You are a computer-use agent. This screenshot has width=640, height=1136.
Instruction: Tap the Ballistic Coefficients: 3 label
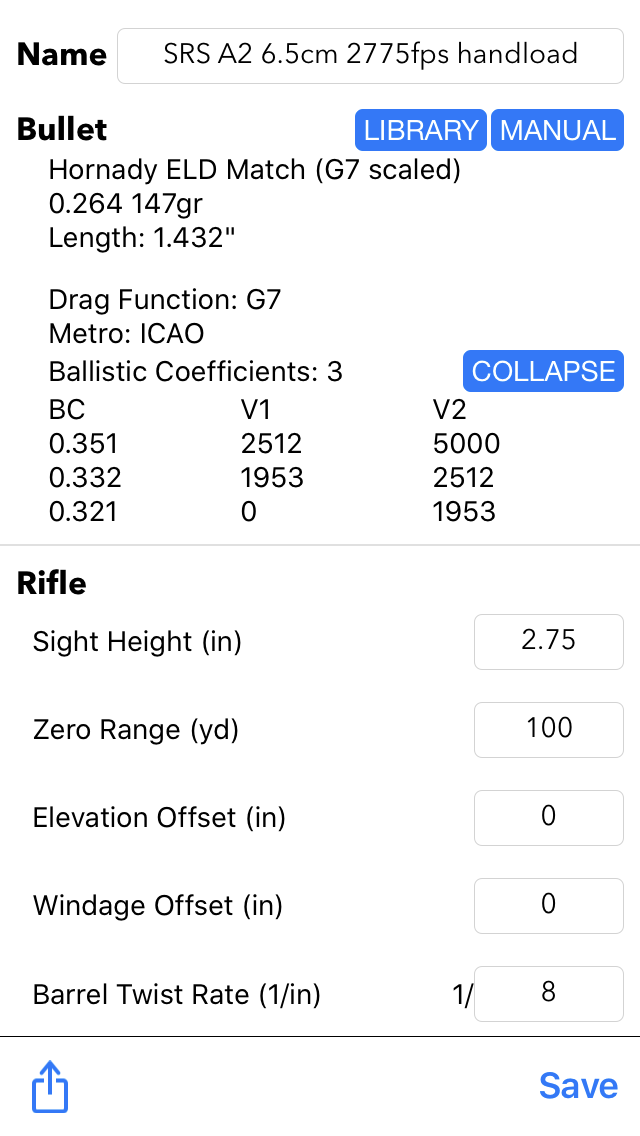(x=195, y=372)
